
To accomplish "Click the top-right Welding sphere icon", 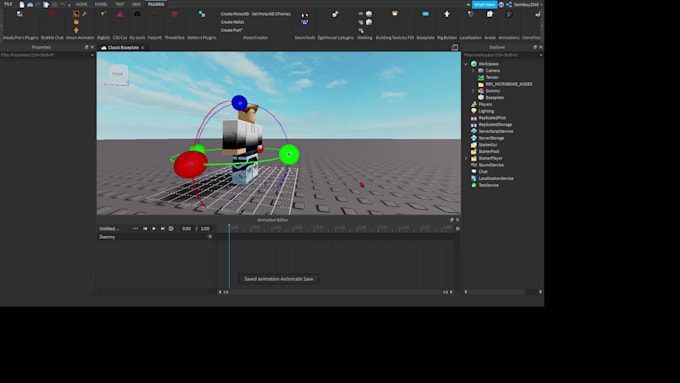I will (369, 14).
